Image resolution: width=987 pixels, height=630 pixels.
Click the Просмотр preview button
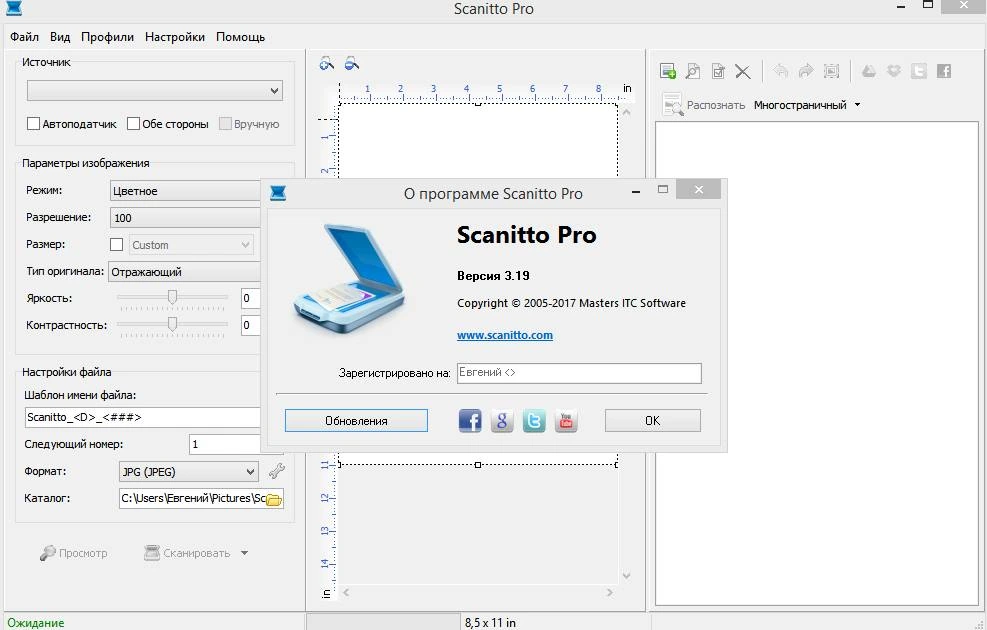[74, 553]
